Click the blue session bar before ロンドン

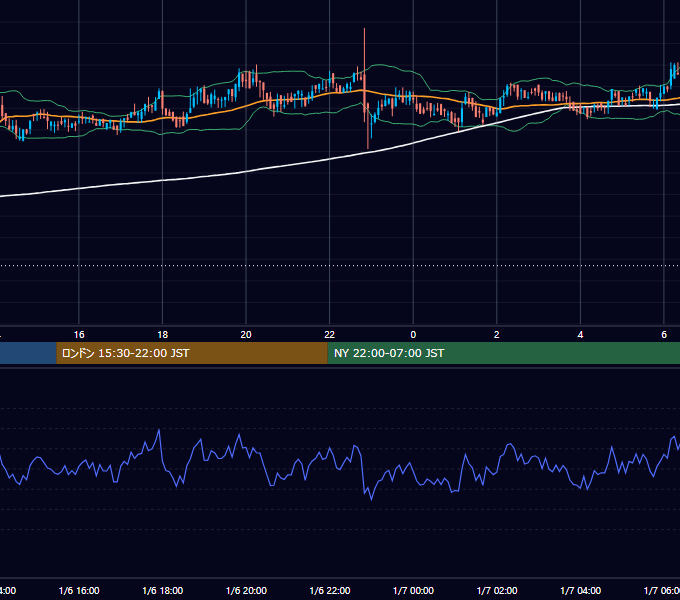(x=28, y=353)
